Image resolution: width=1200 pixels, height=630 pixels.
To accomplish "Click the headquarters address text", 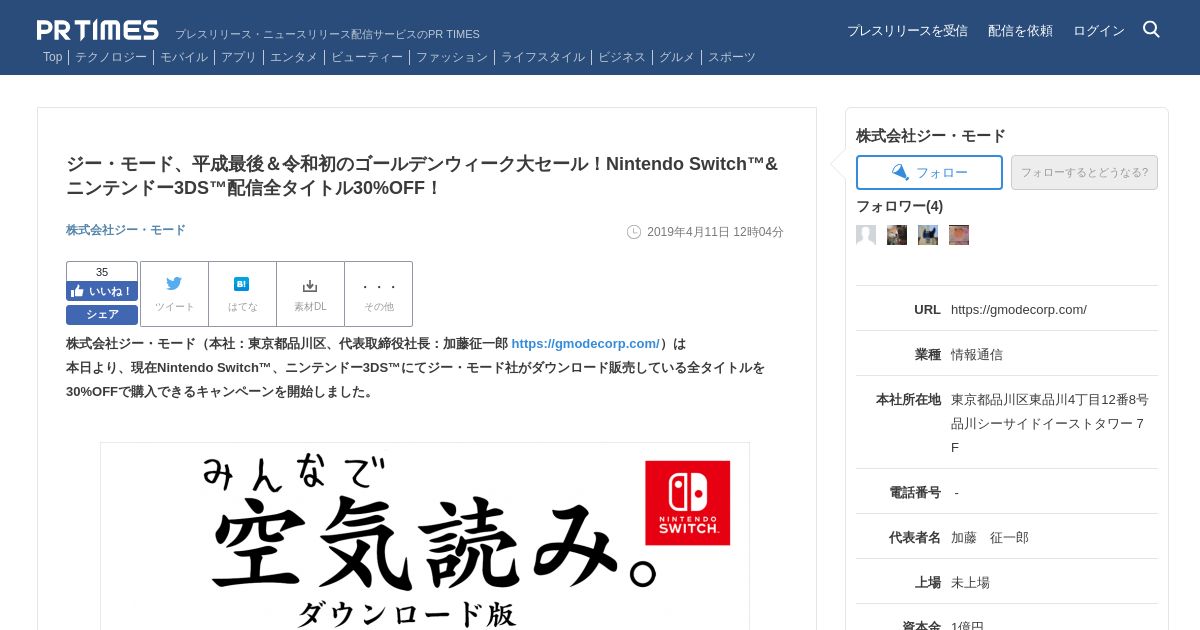I will (x=1050, y=423).
